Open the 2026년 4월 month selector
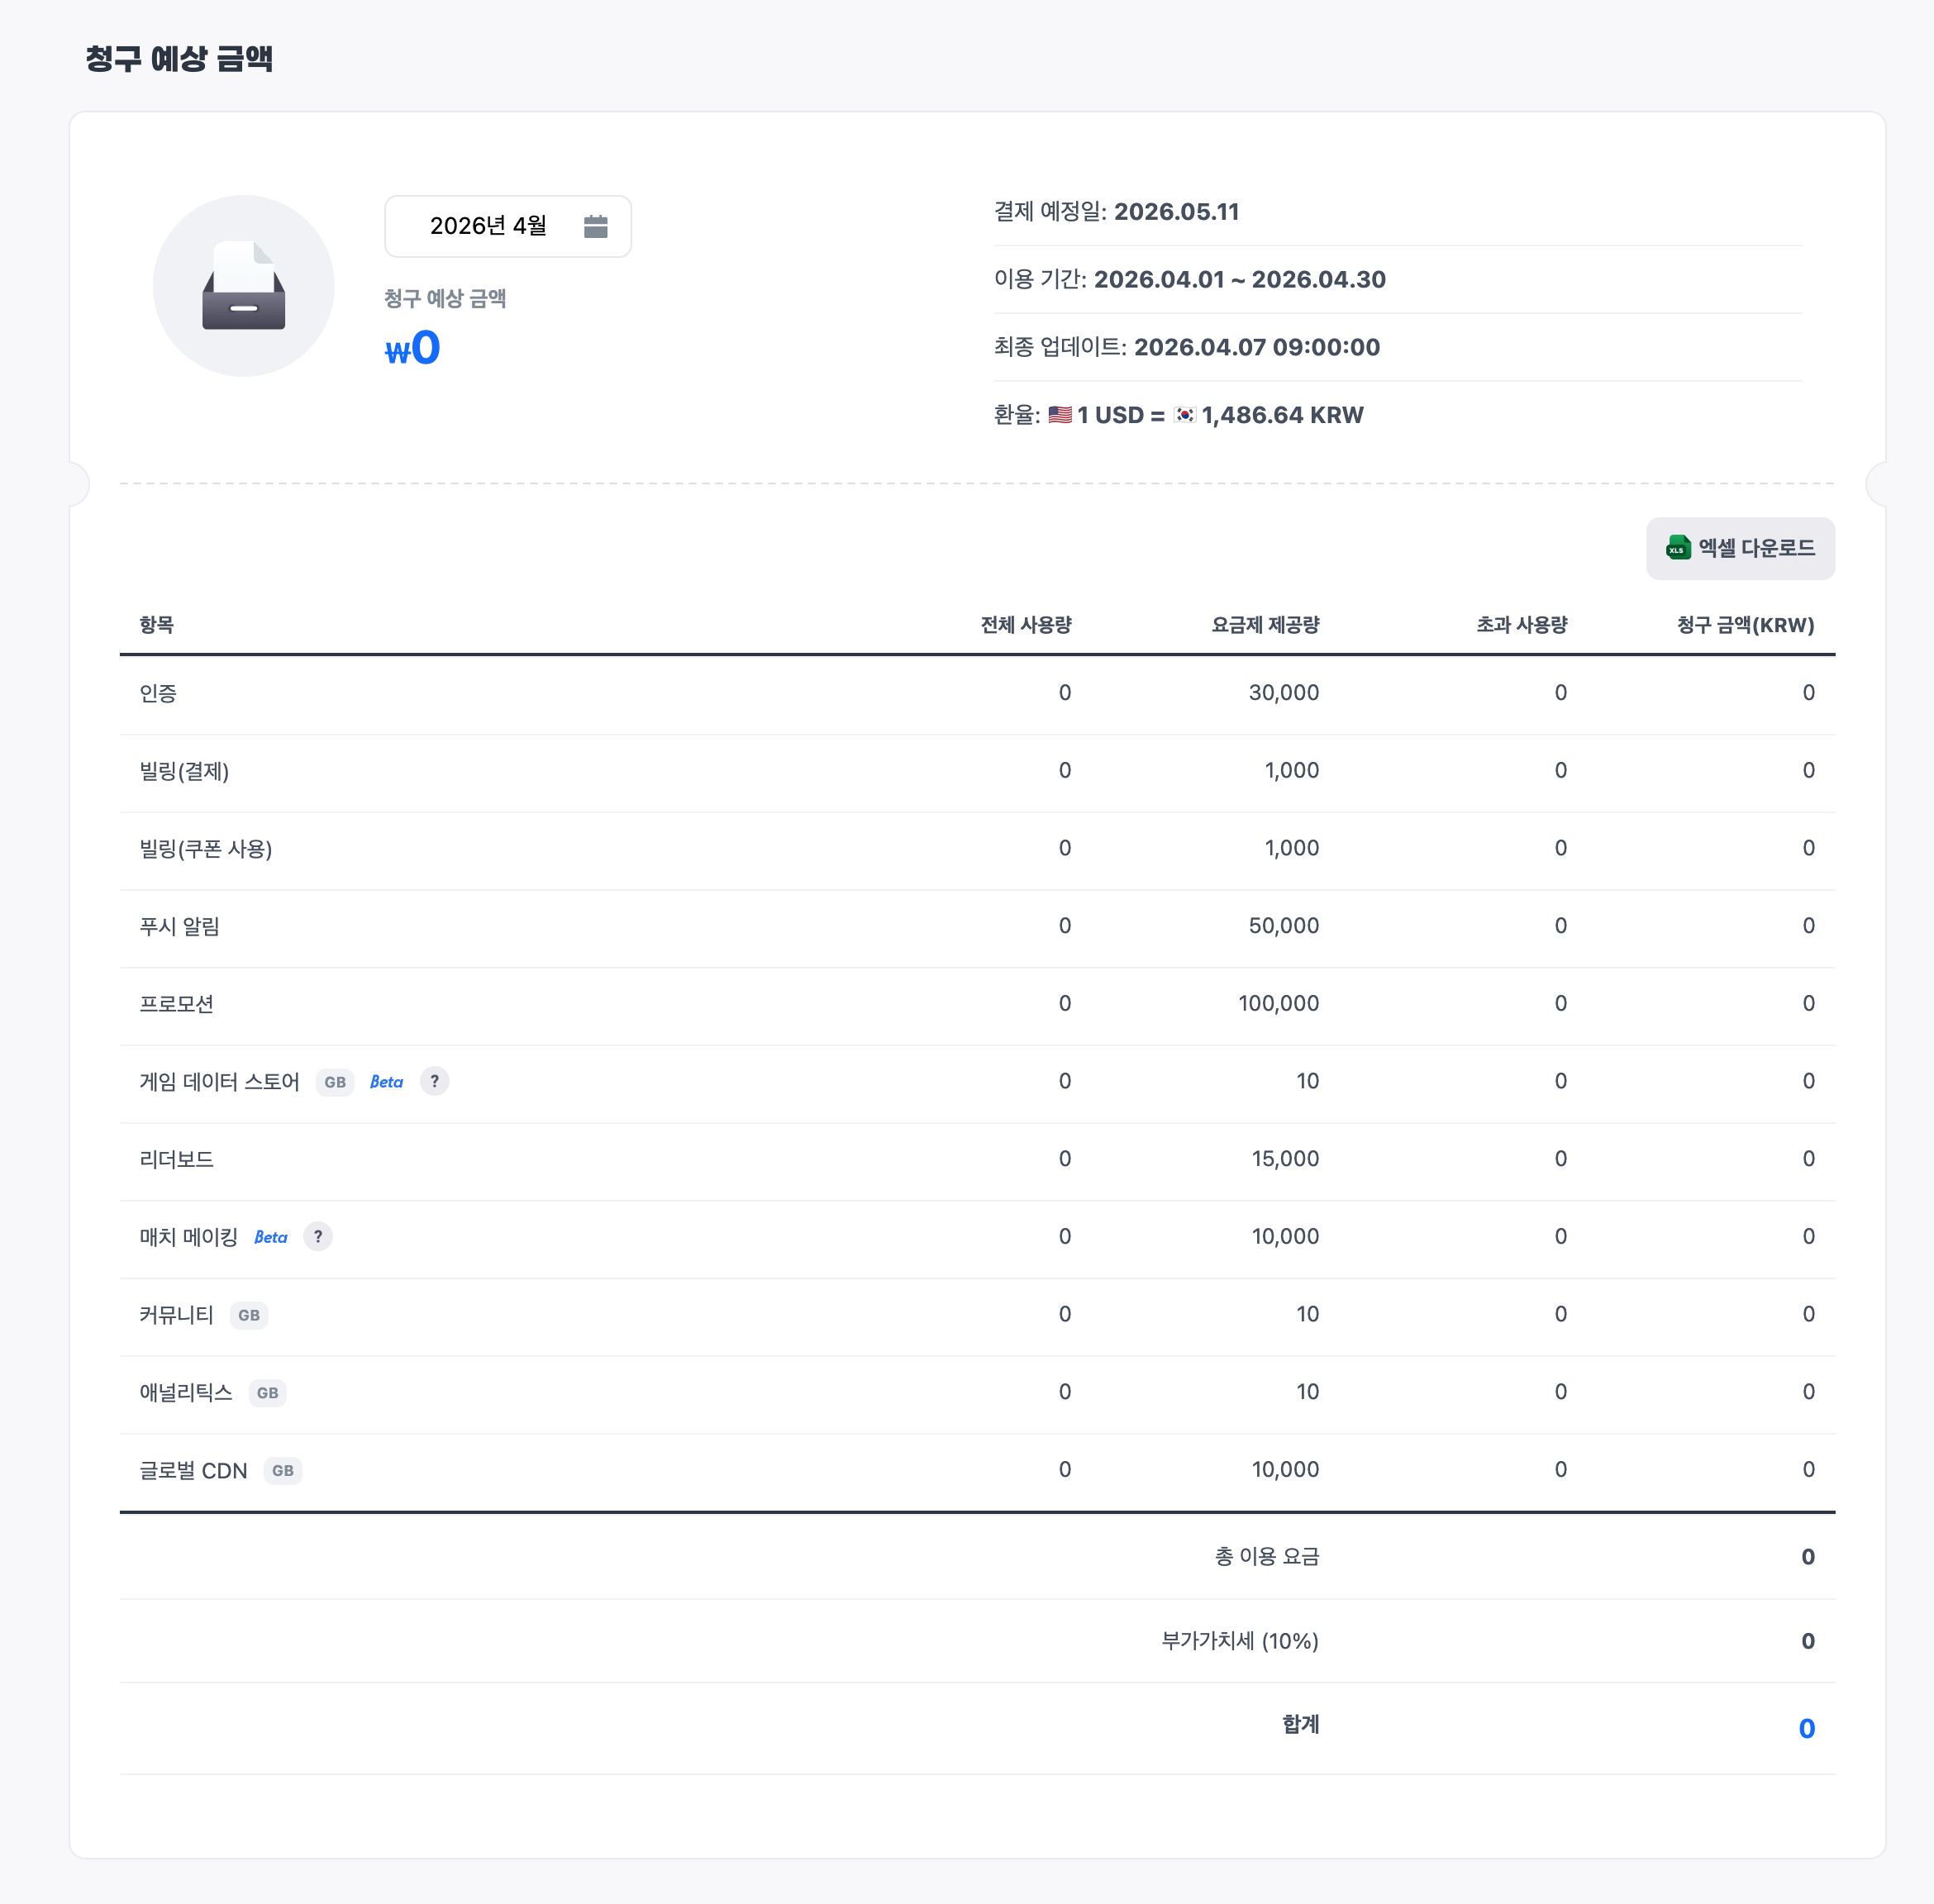Image resolution: width=1934 pixels, height=1904 pixels. [x=488, y=226]
